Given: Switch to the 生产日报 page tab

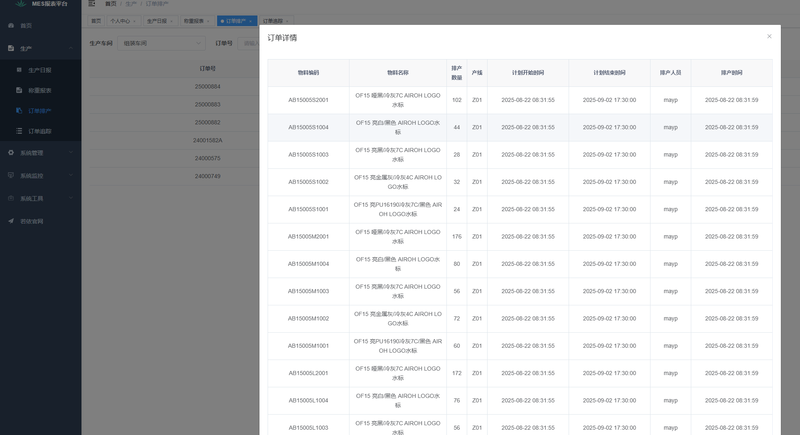Looking at the screenshot, I should [x=159, y=21].
